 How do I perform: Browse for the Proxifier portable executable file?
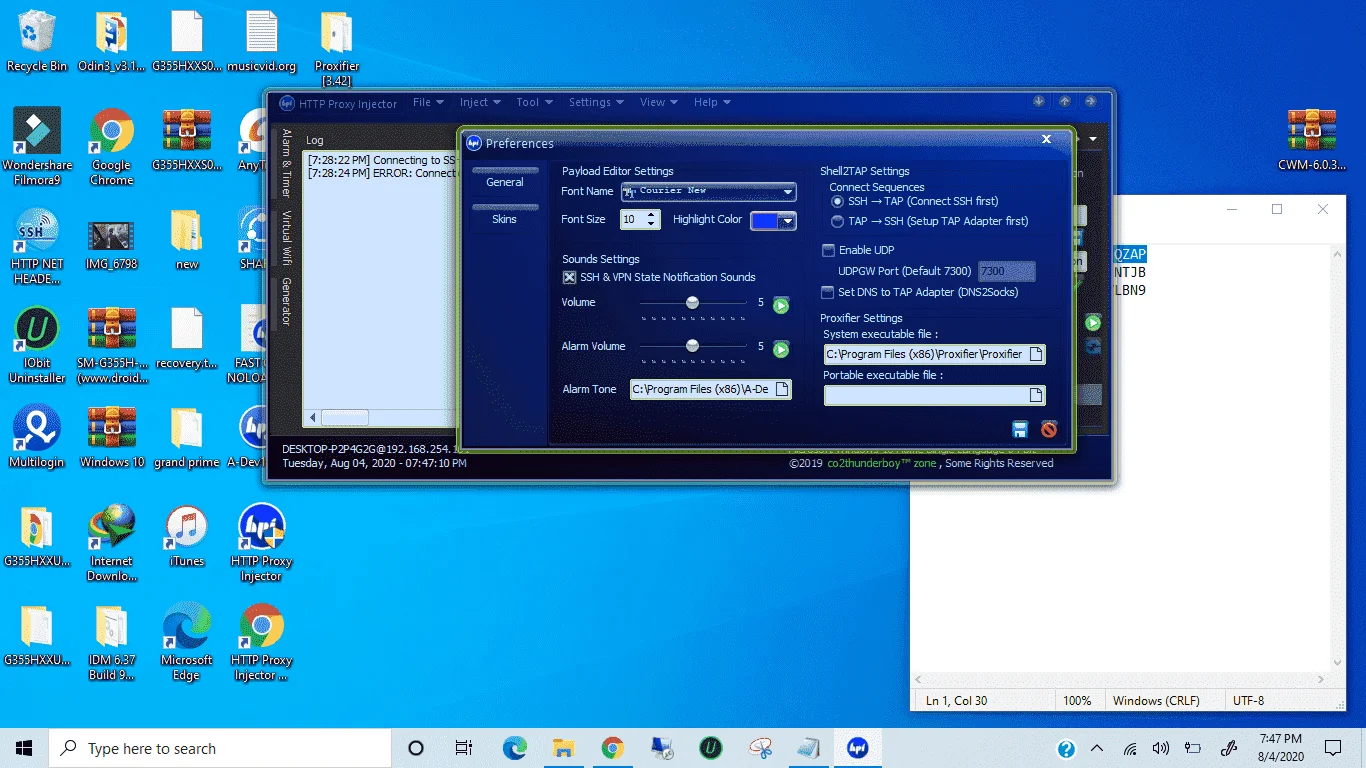tap(1037, 395)
